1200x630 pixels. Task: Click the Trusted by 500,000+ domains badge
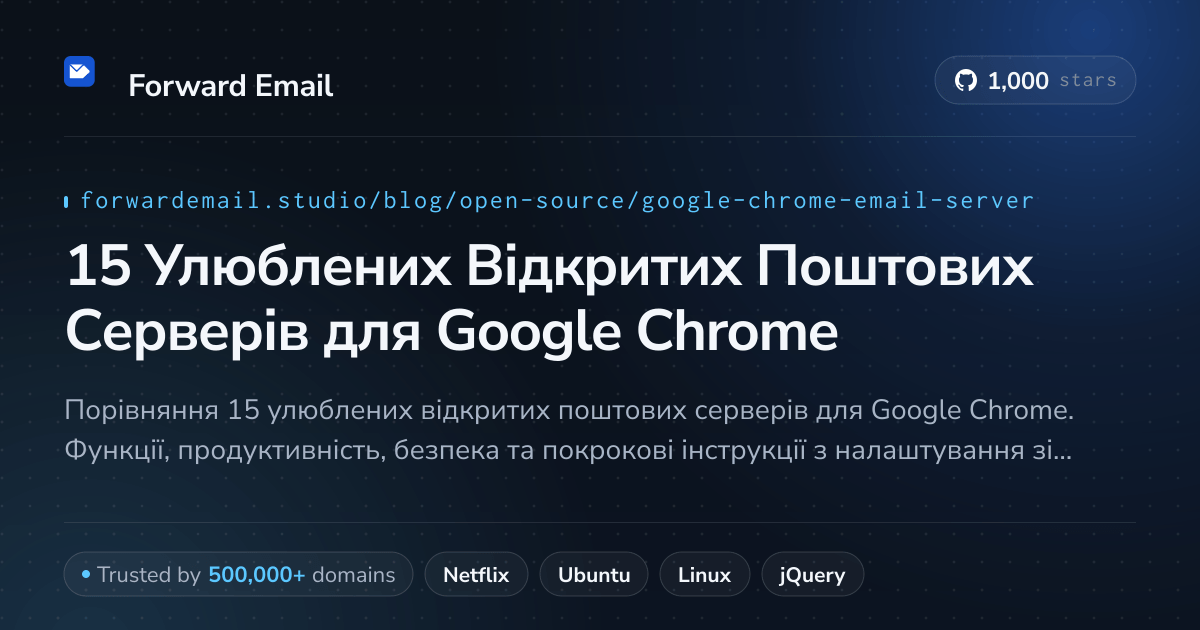tap(238, 575)
